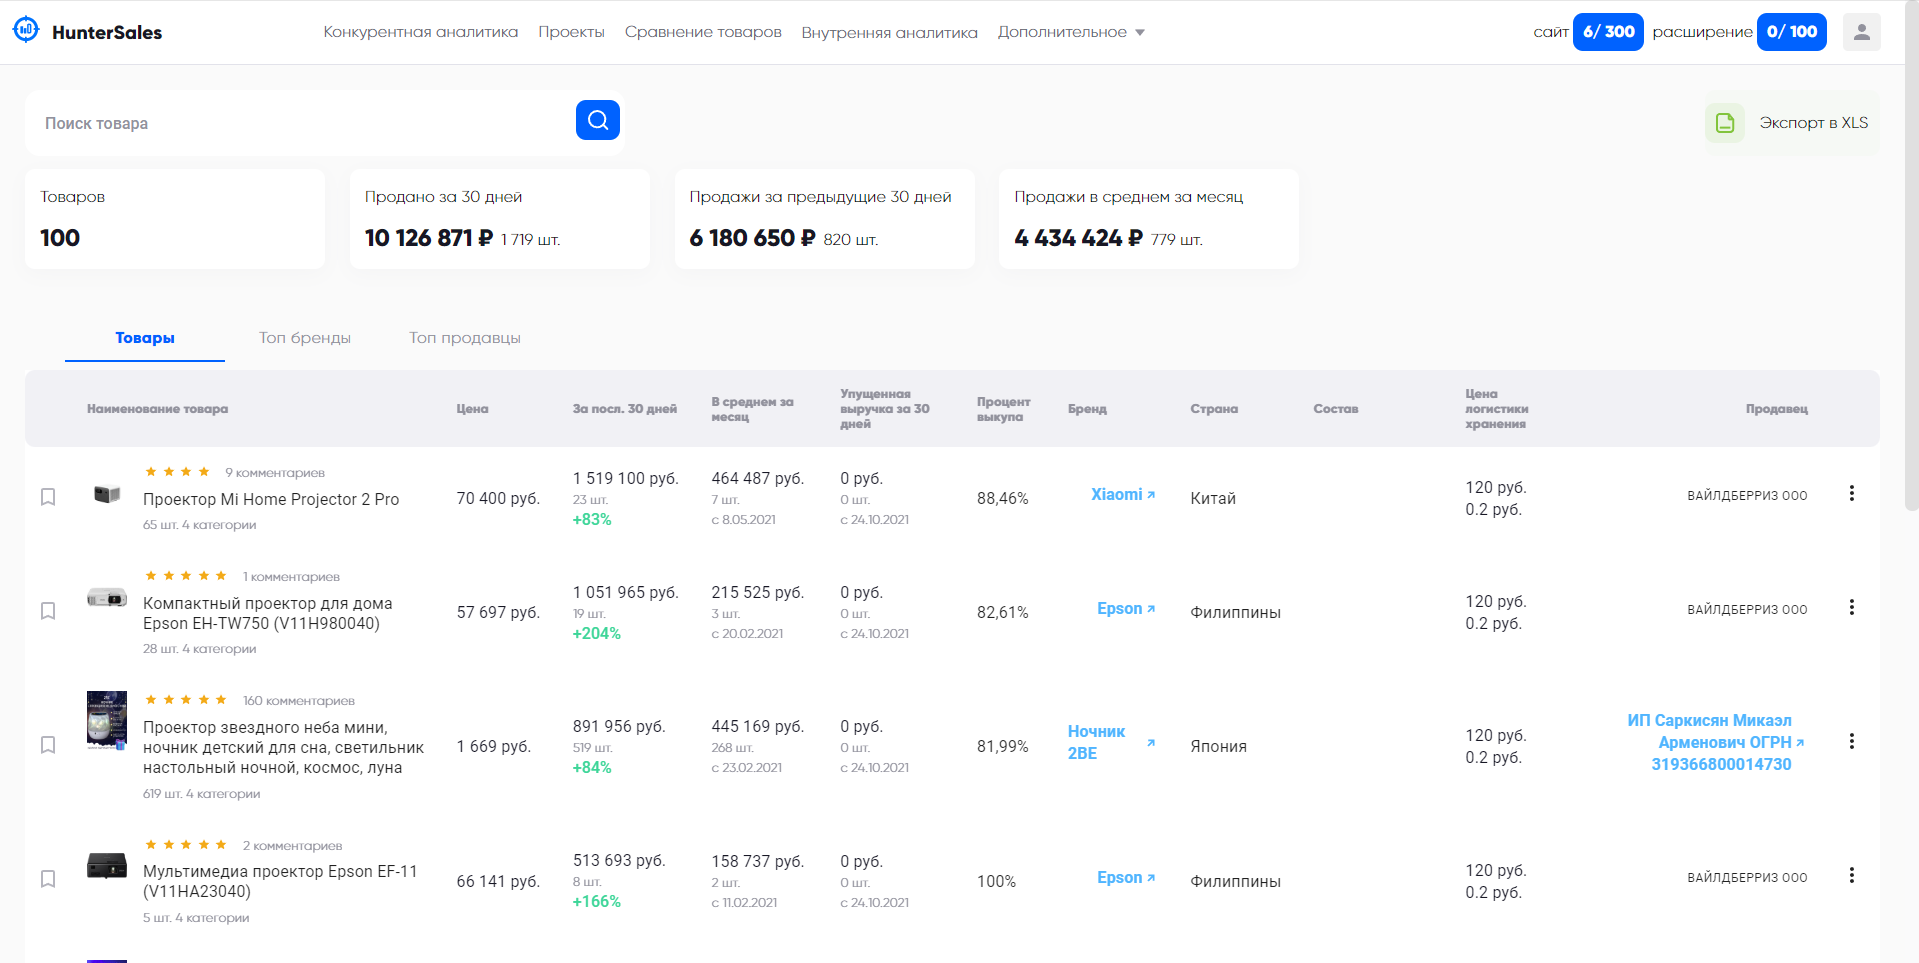
Task: Click the +204% growth value
Action: 596,634
